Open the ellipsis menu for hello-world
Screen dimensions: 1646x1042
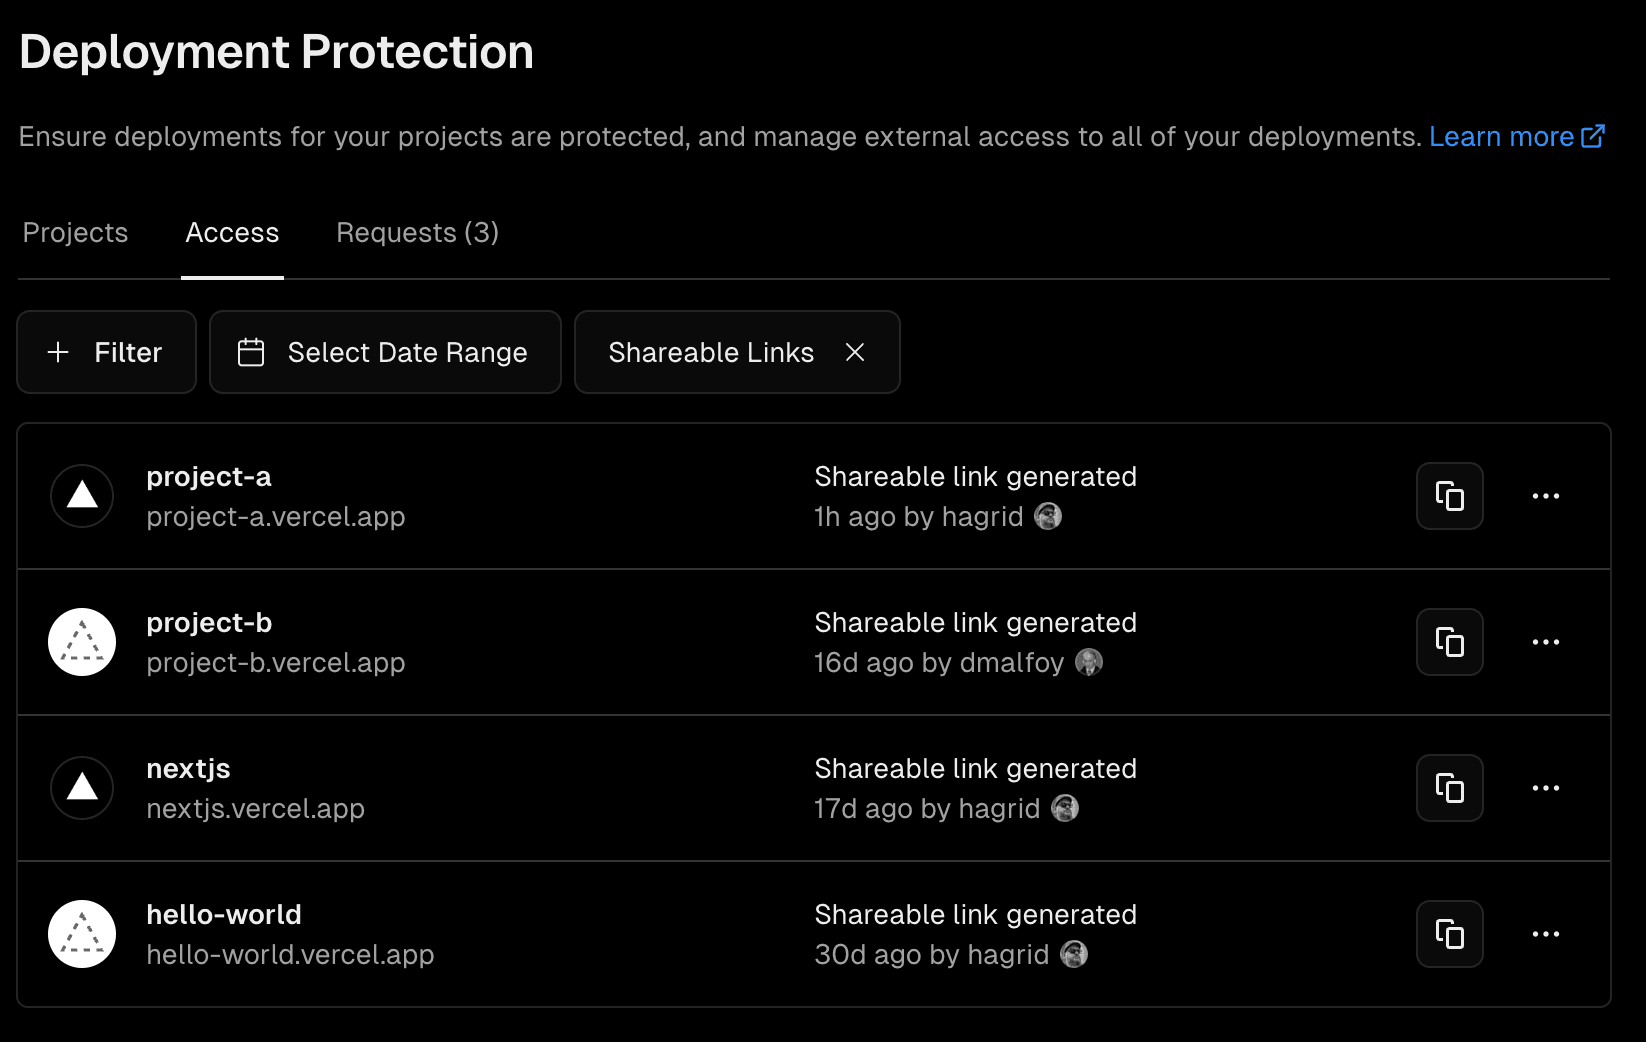(x=1546, y=934)
